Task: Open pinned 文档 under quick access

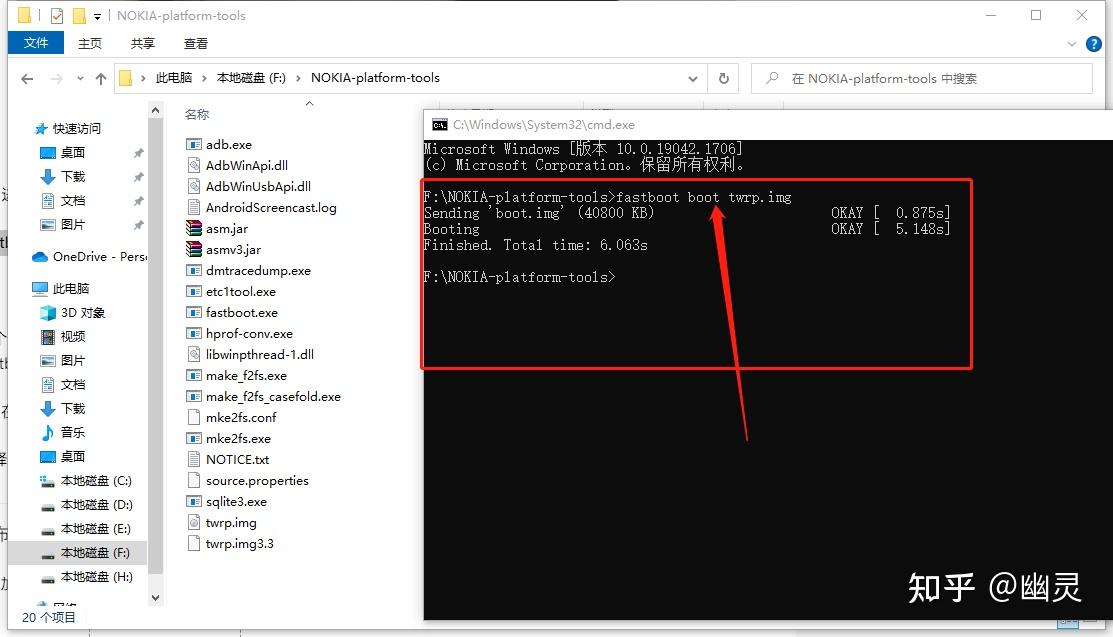Action: pyautogui.click(x=72, y=201)
